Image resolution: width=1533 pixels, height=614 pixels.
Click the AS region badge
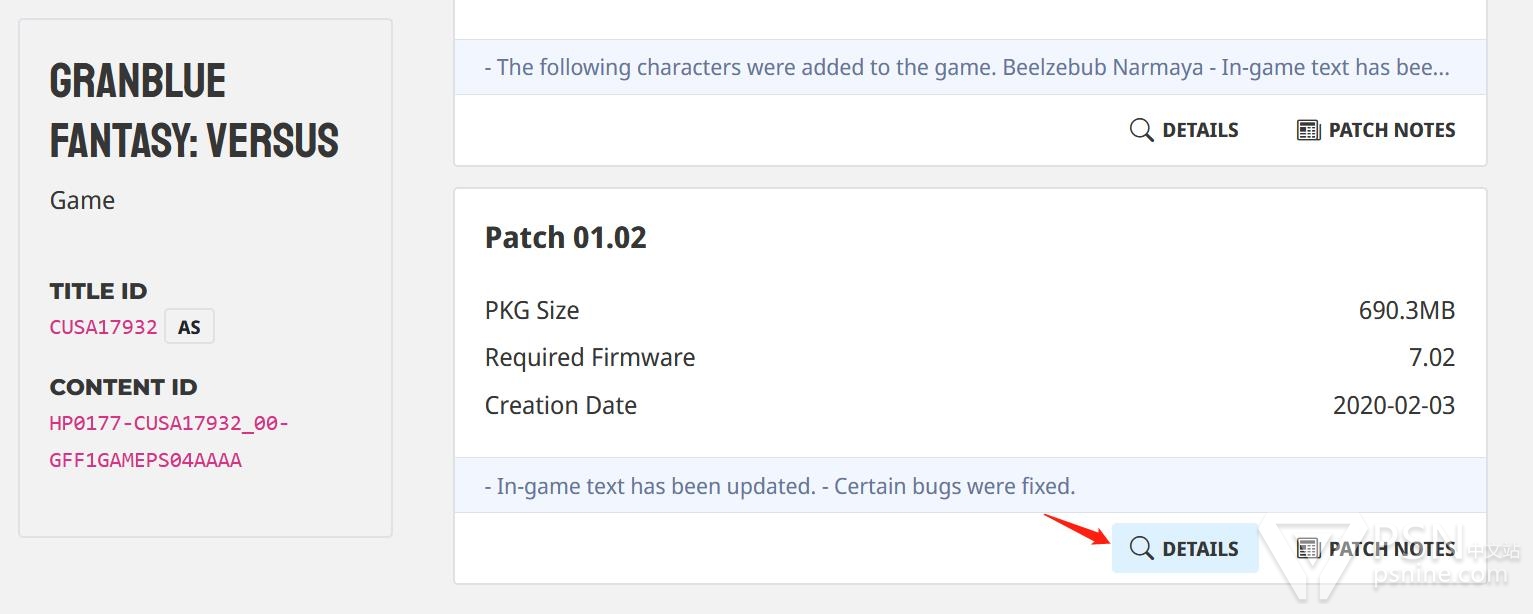coord(189,327)
